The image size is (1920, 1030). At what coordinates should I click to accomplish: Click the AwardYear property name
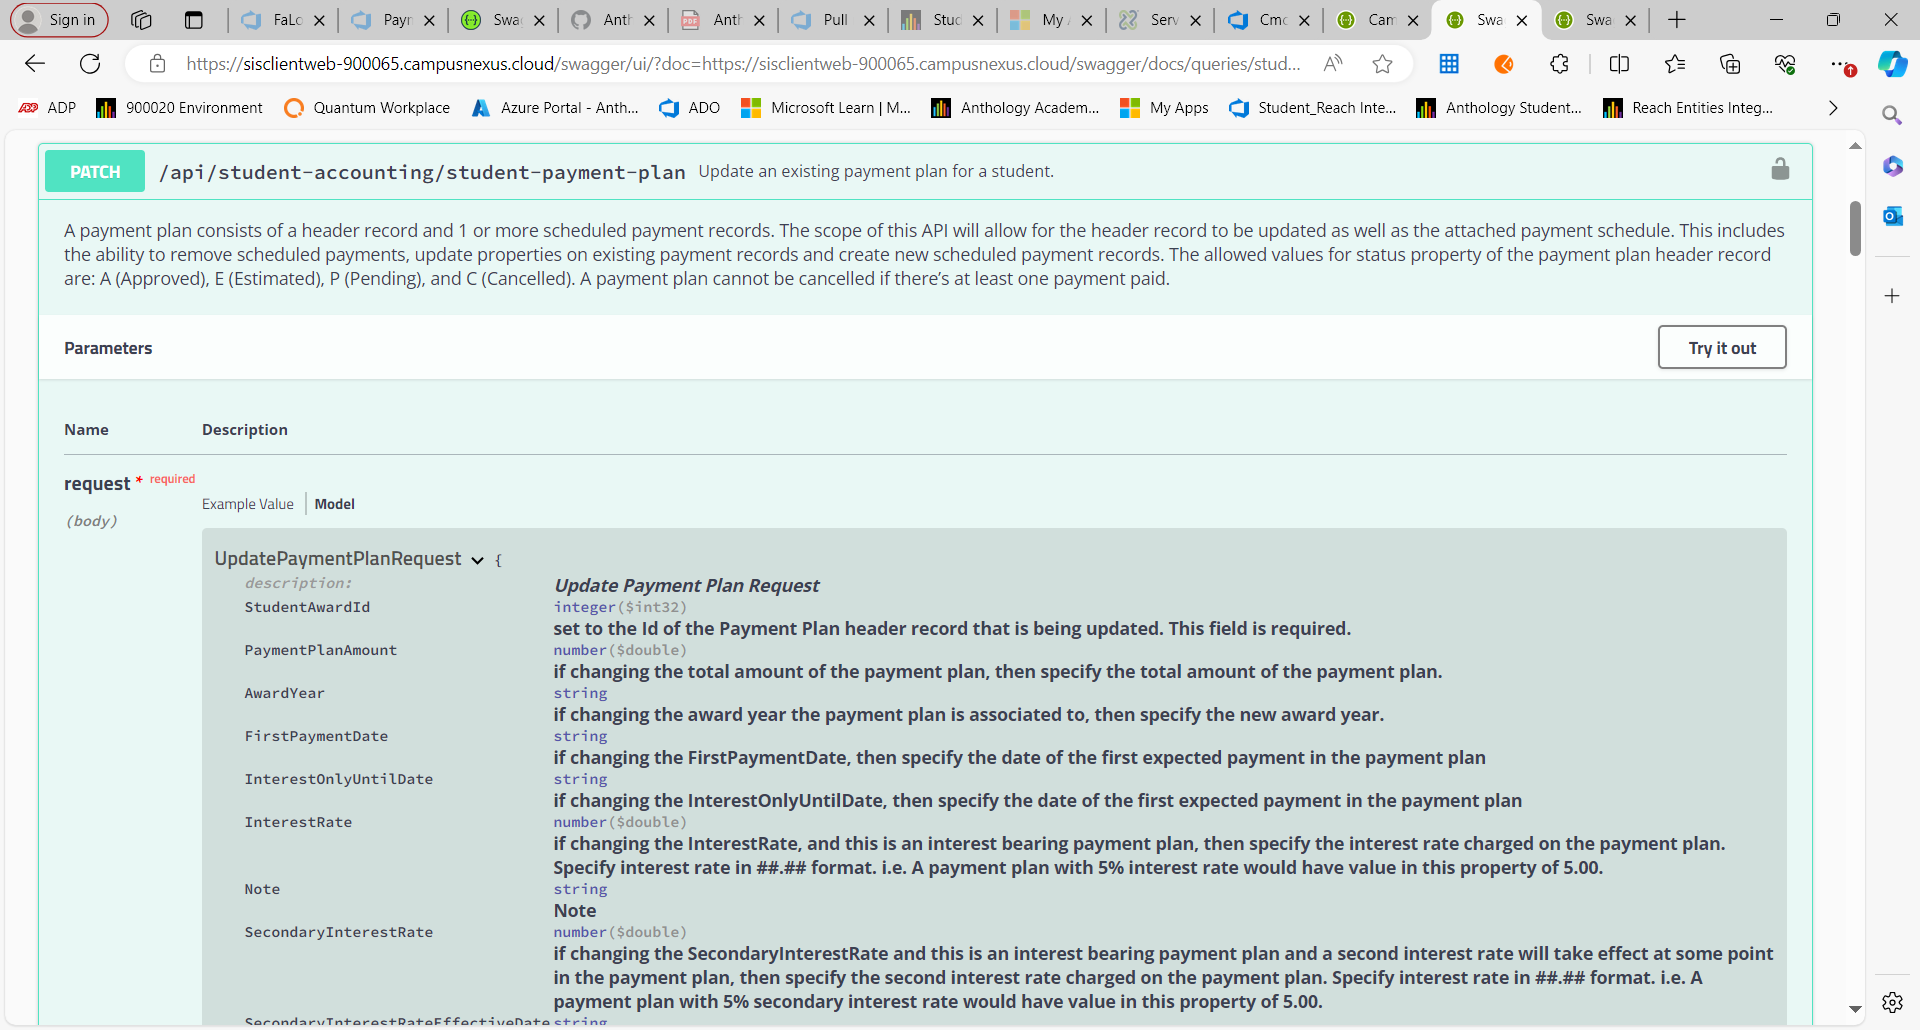pos(284,693)
